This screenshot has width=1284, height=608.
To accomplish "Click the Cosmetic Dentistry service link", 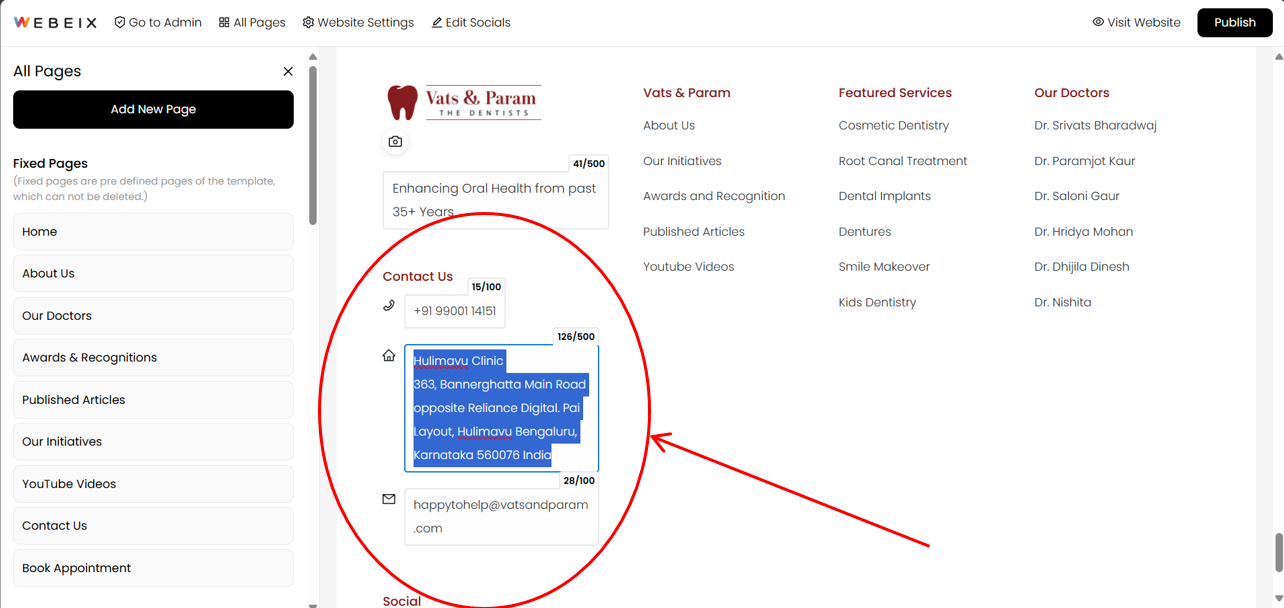I will coord(894,125).
